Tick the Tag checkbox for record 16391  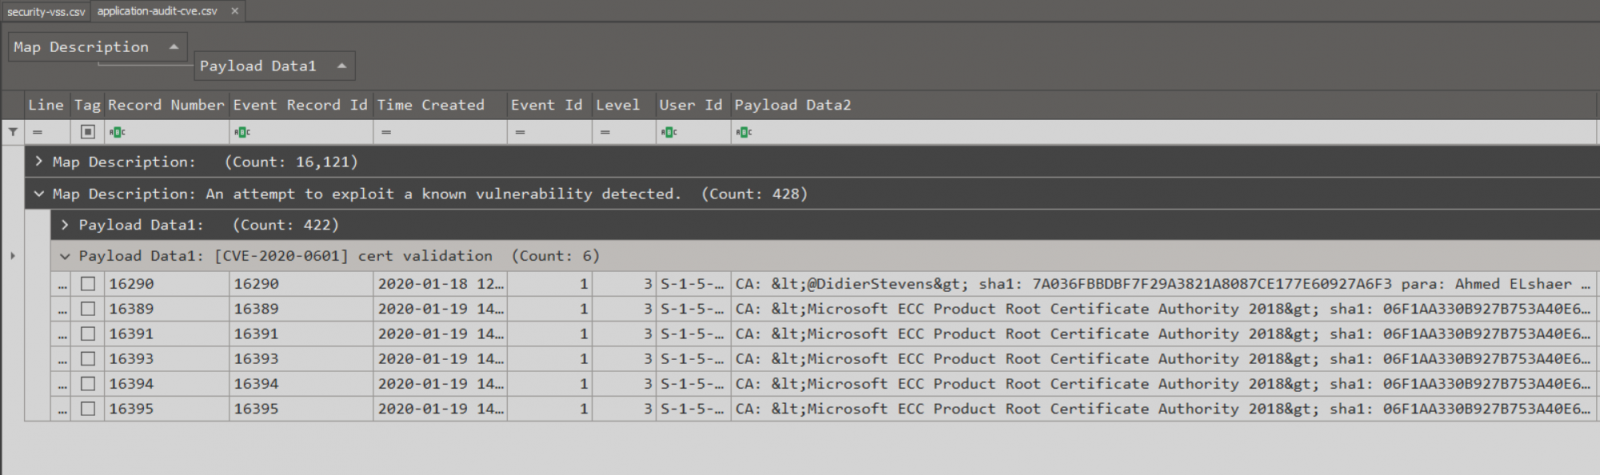coord(88,334)
